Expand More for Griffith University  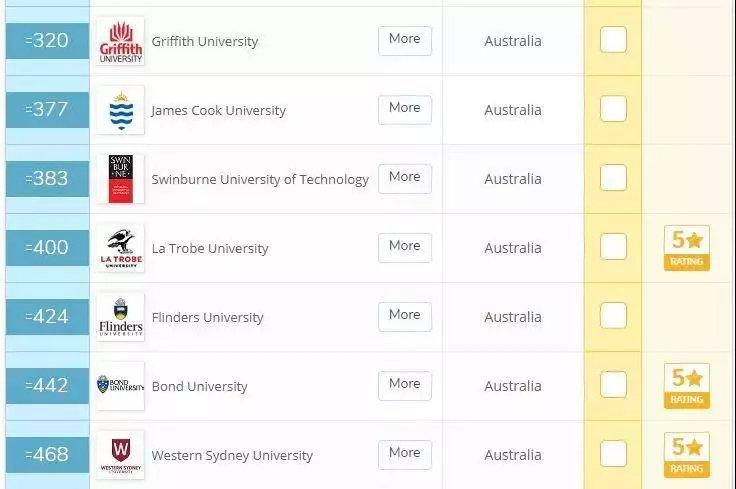[405, 41]
